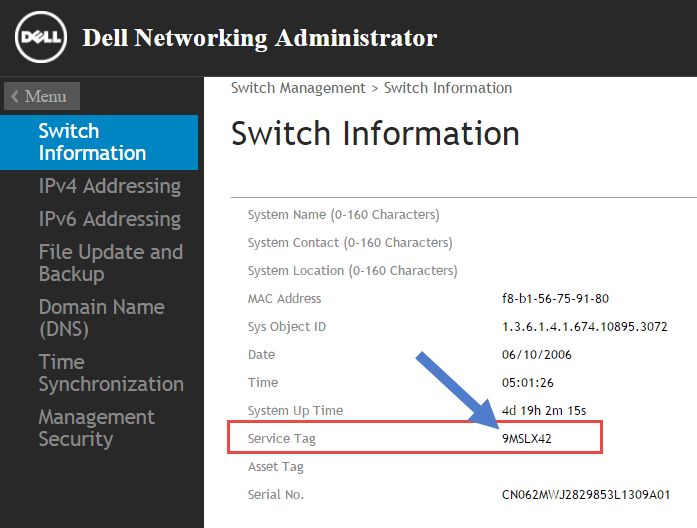Select date value 06/10/2006
This screenshot has height=528, width=697.
pos(537,355)
